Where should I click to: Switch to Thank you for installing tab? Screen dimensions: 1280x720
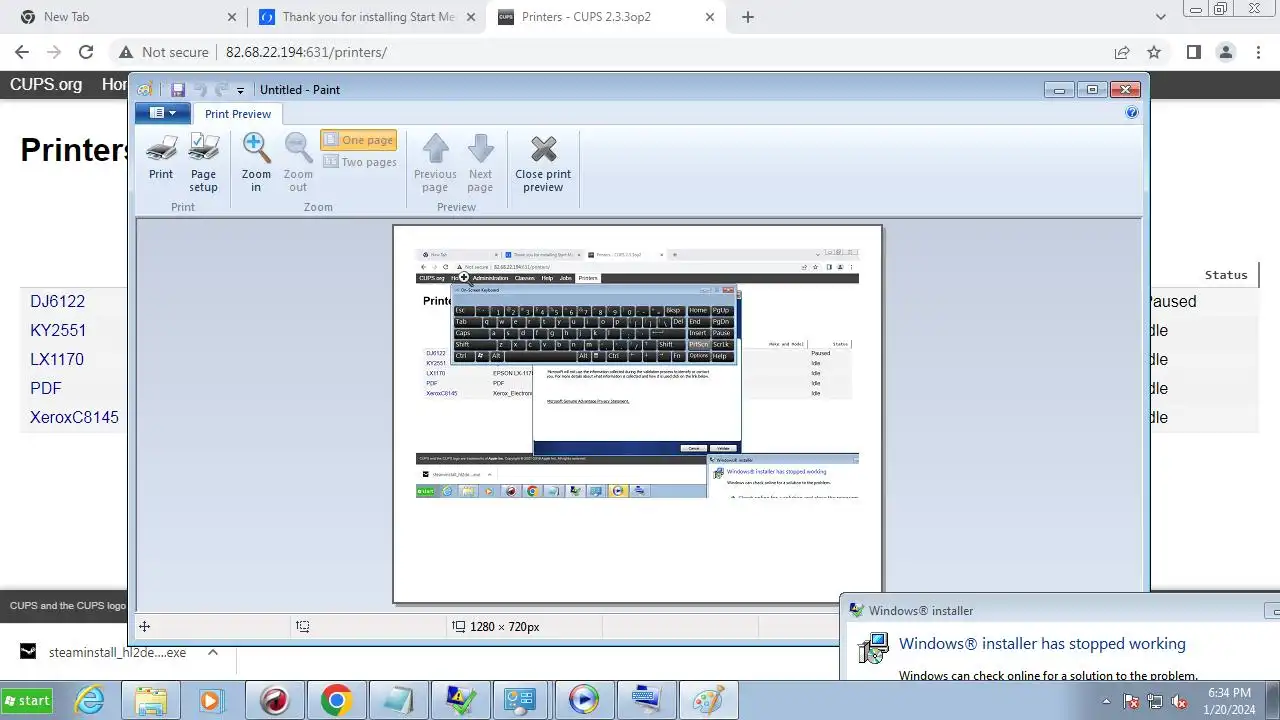pos(367,17)
